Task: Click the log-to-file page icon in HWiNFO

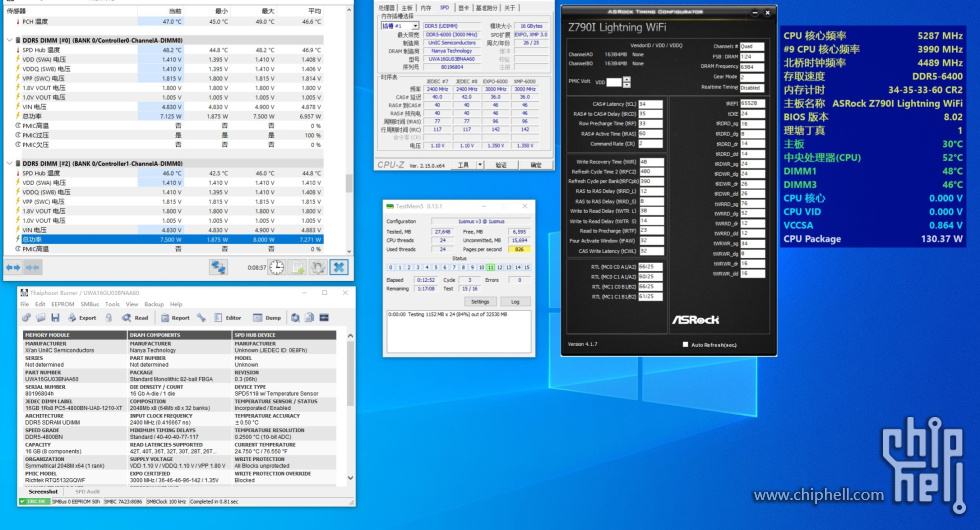Action: 298,268
